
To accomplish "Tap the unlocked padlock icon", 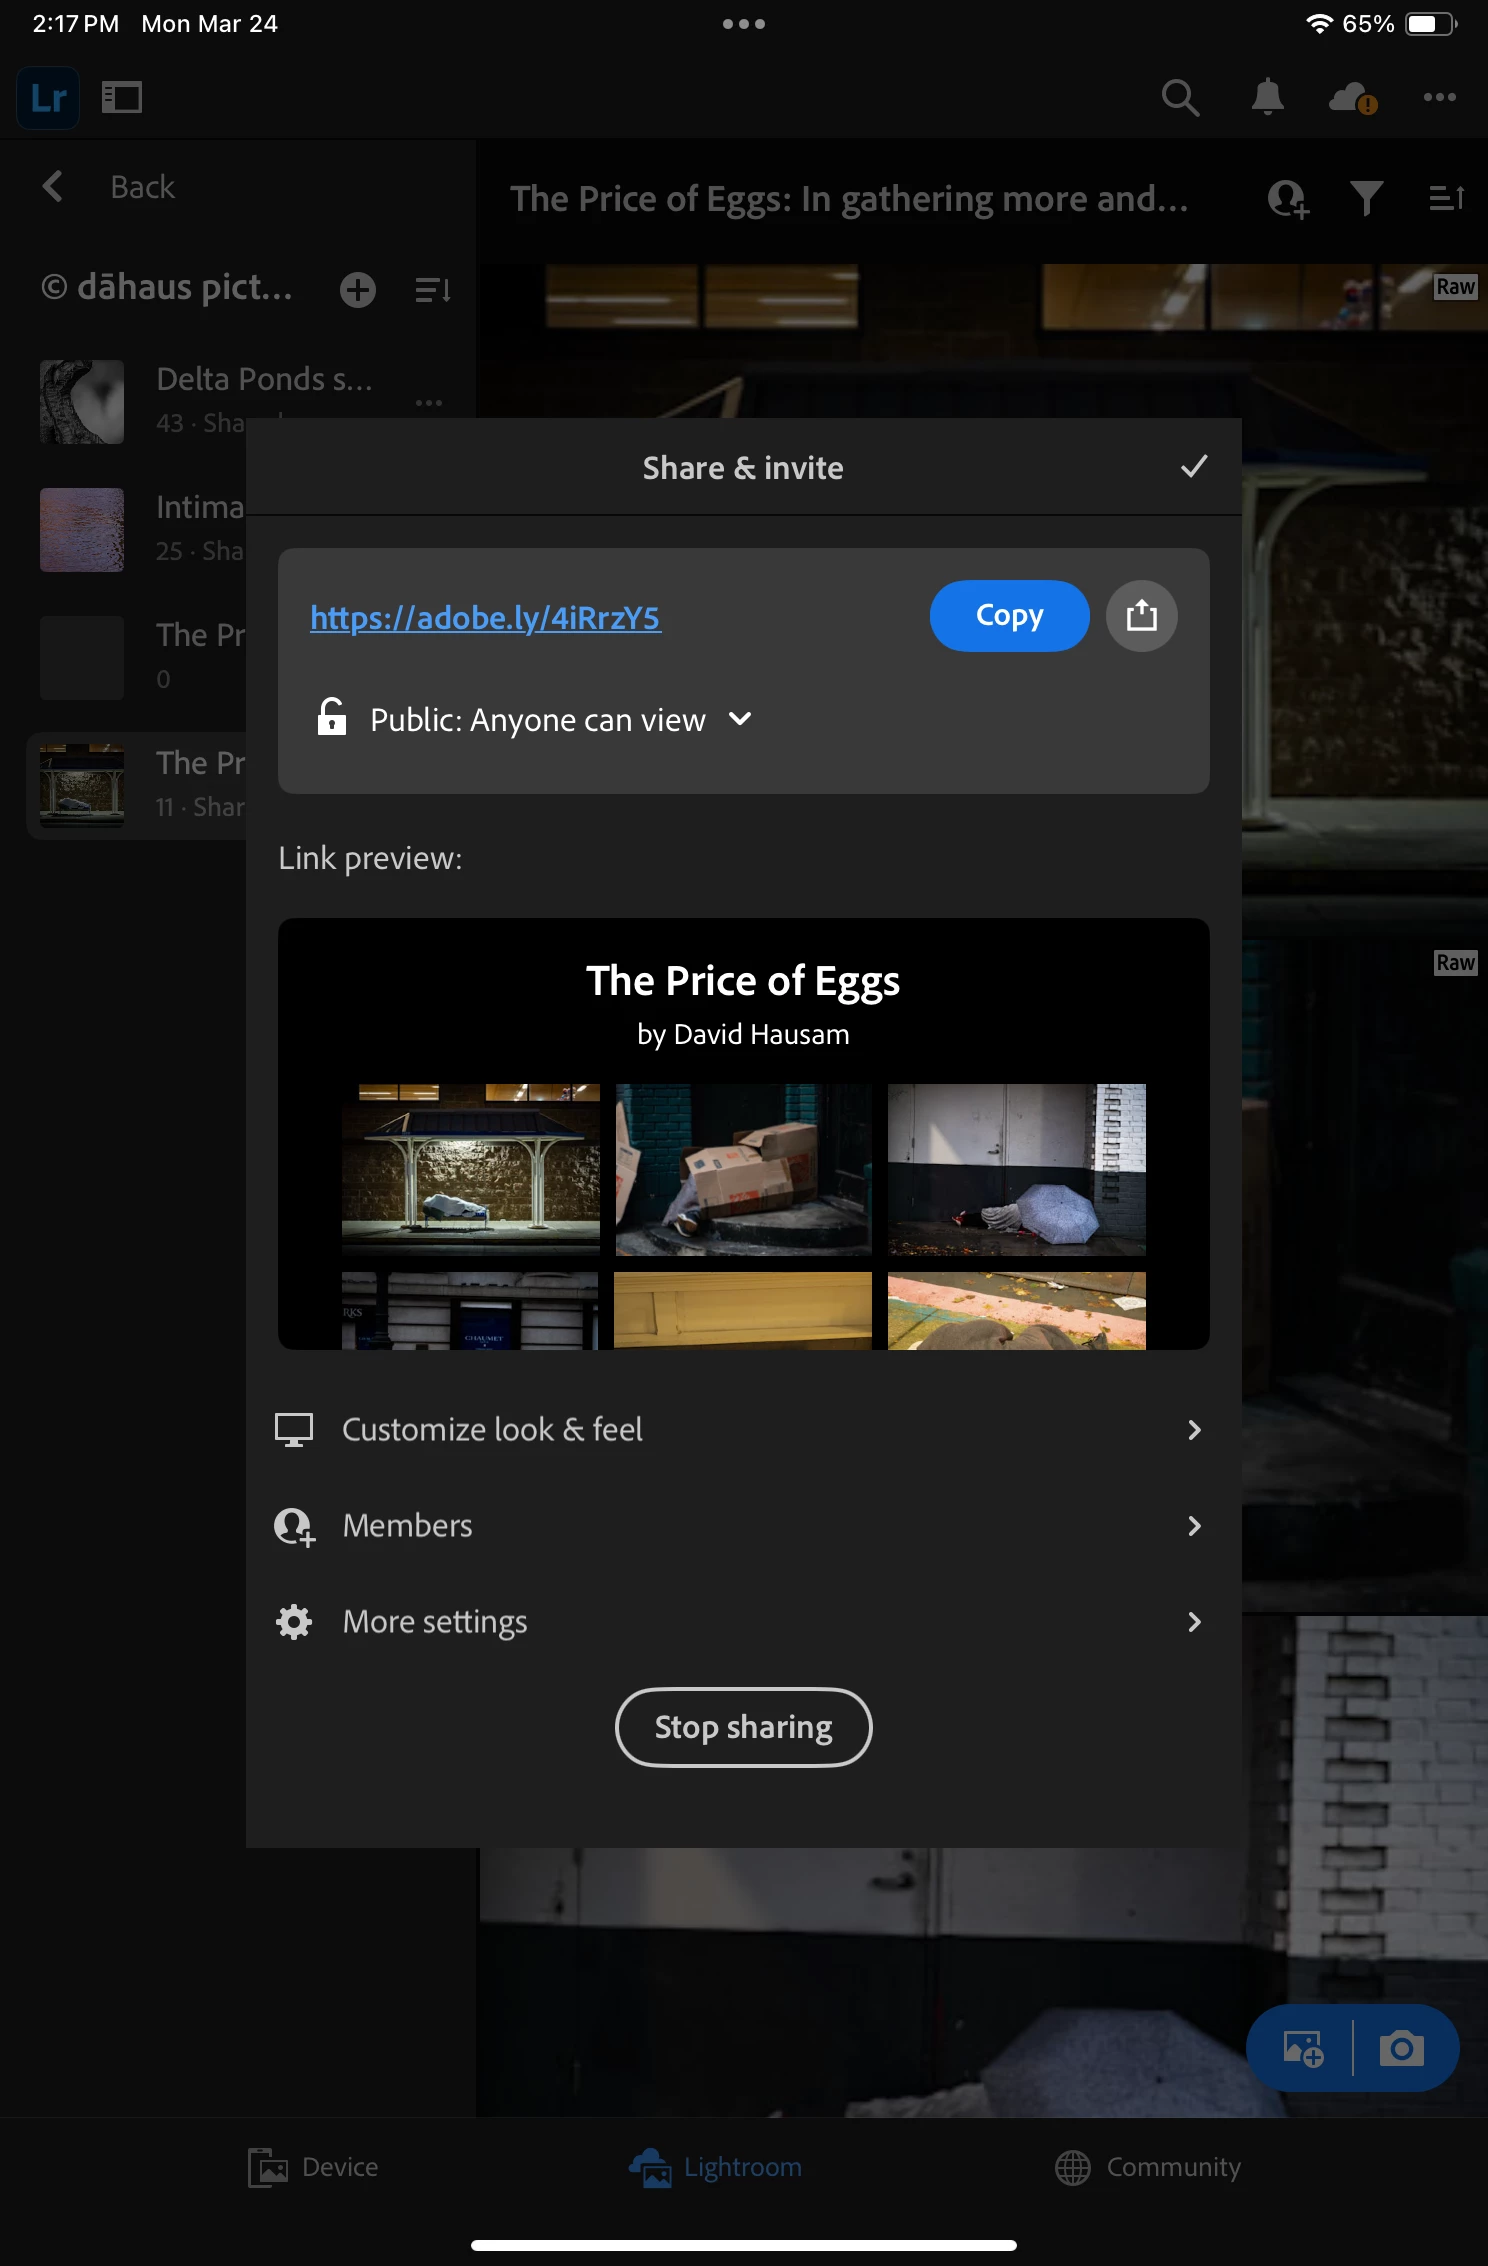I will coord(331,717).
